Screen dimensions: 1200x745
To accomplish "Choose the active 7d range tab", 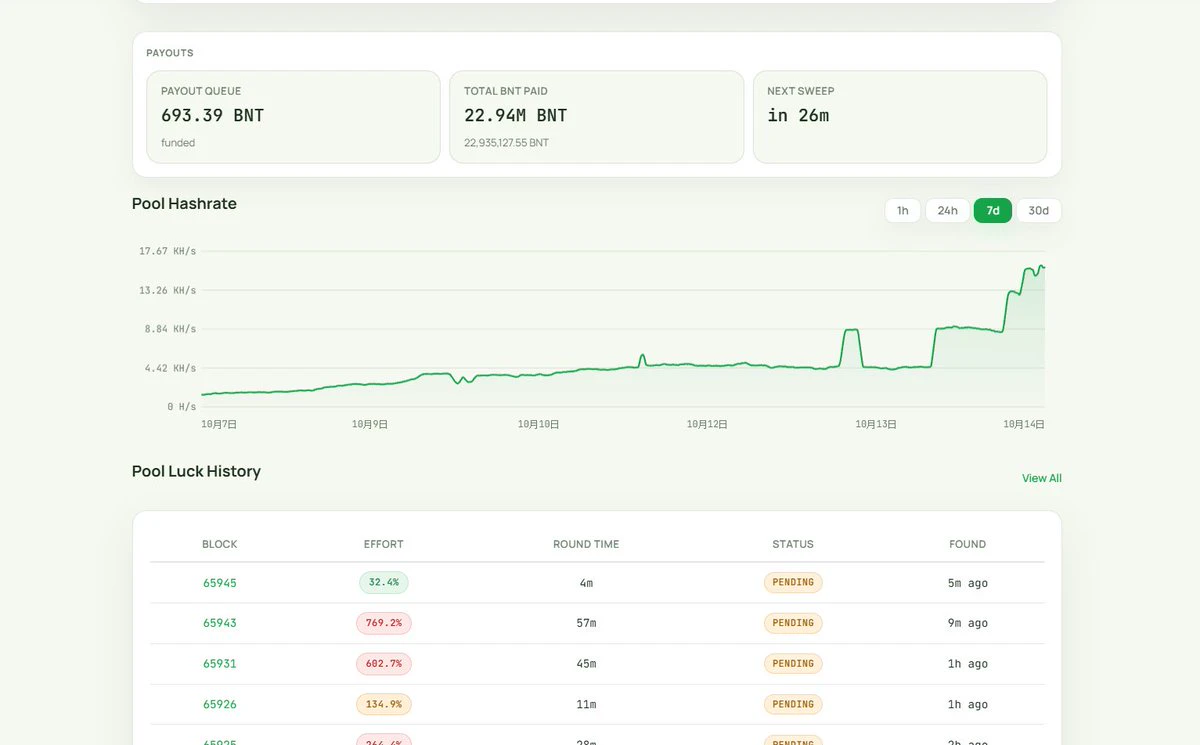I will pos(993,210).
